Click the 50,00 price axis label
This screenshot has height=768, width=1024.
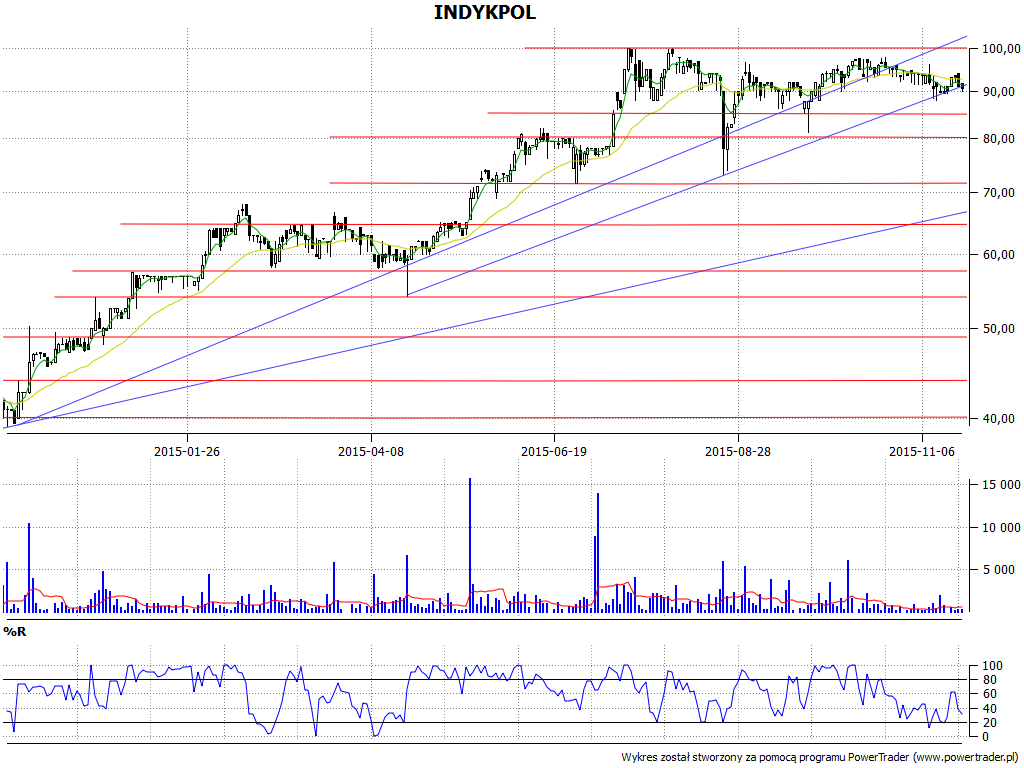[x=999, y=328]
